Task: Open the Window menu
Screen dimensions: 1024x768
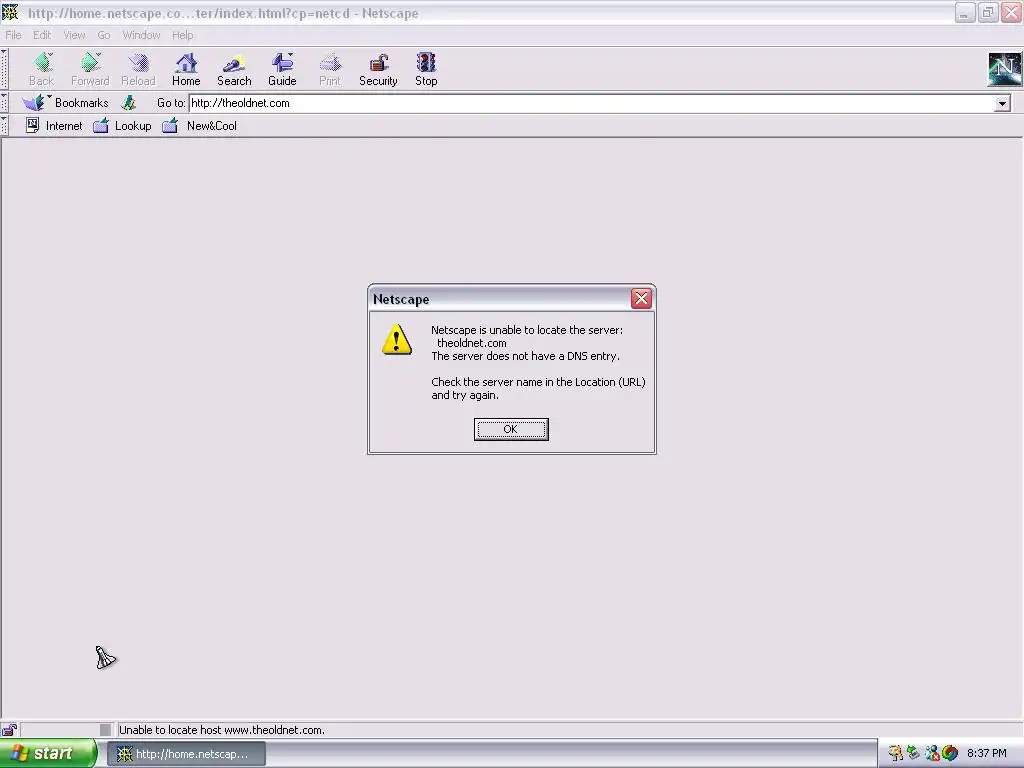Action: pos(141,35)
